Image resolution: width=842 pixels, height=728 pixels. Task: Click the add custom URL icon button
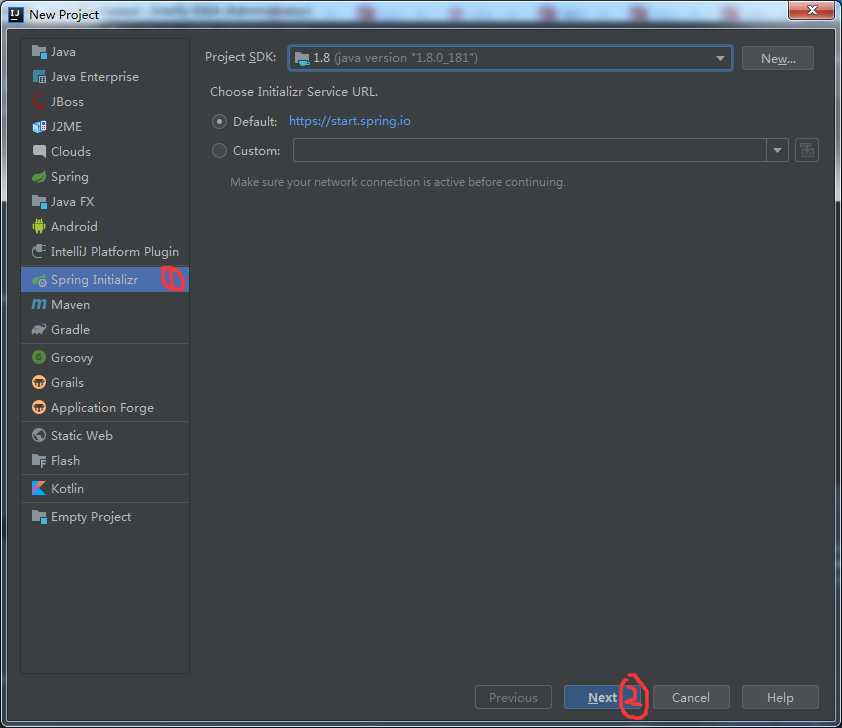(x=807, y=150)
